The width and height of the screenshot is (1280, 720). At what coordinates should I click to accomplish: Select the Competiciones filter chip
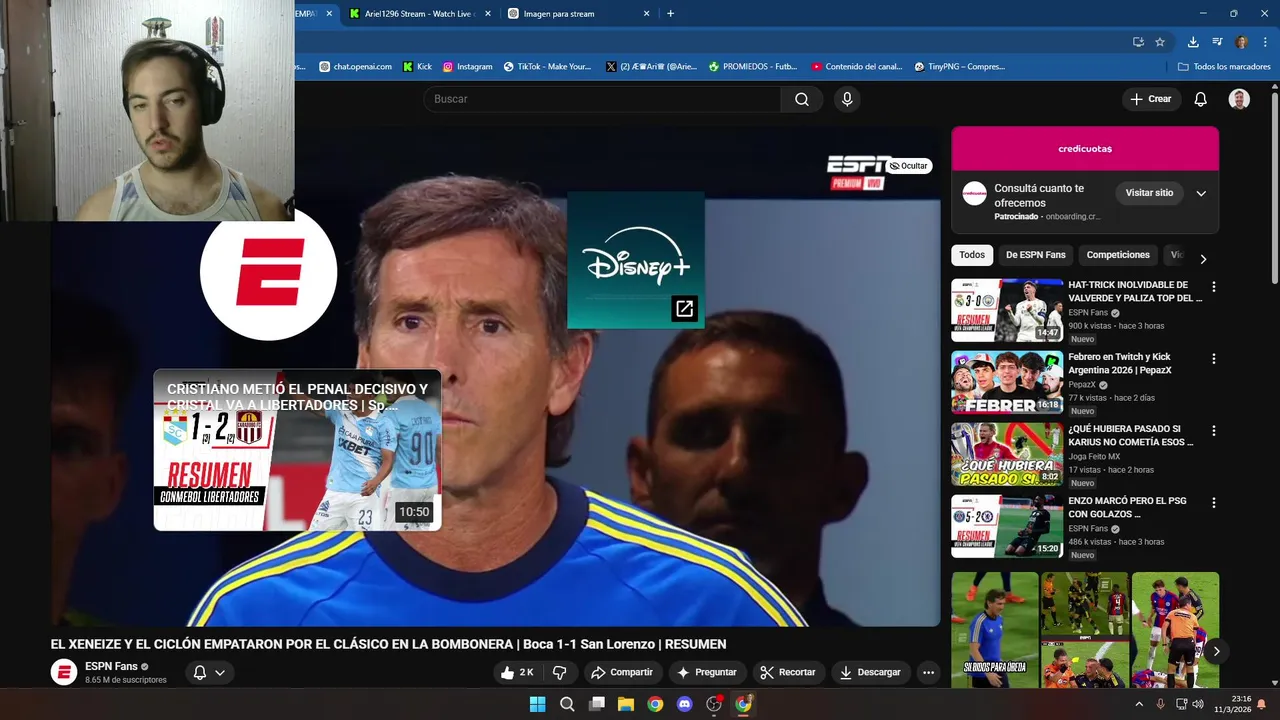1118,255
